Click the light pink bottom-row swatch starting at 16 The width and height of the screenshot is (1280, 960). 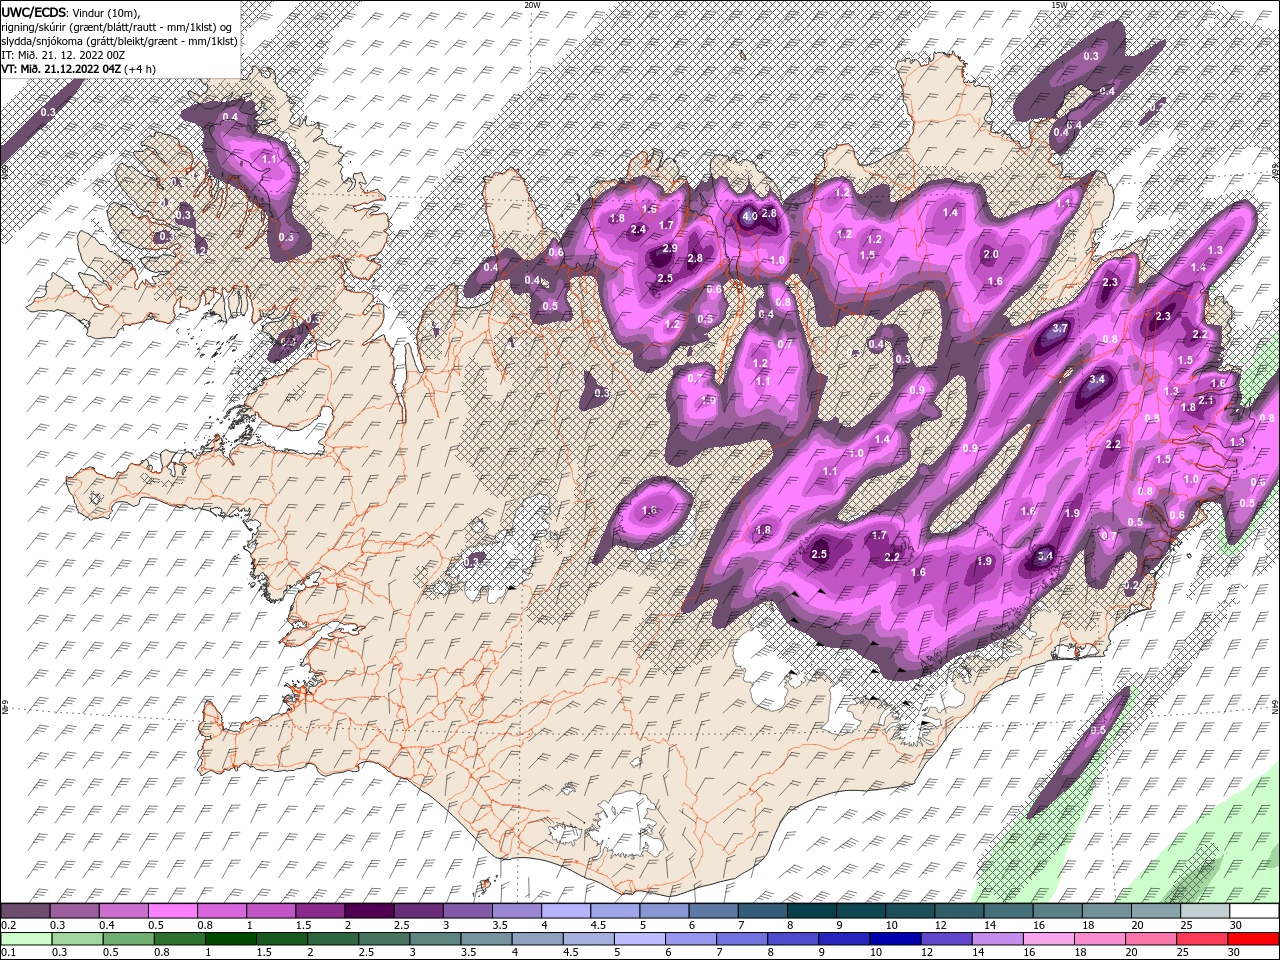(x=1049, y=939)
